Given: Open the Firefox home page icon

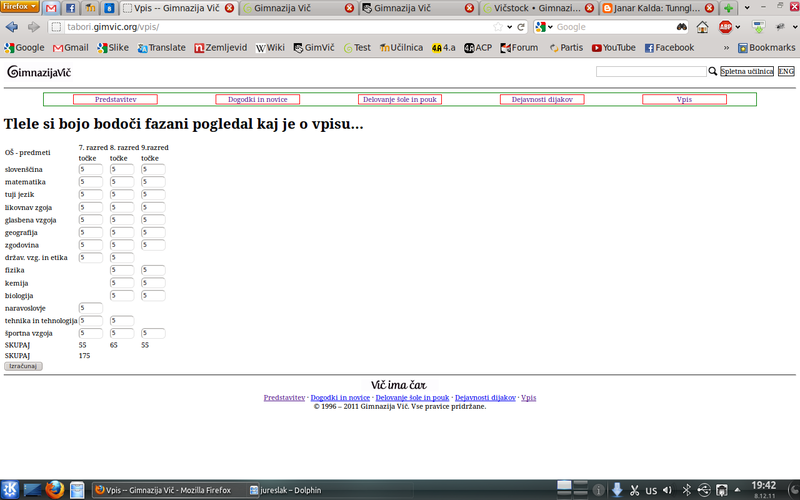Looking at the screenshot, I should (x=703, y=27).
